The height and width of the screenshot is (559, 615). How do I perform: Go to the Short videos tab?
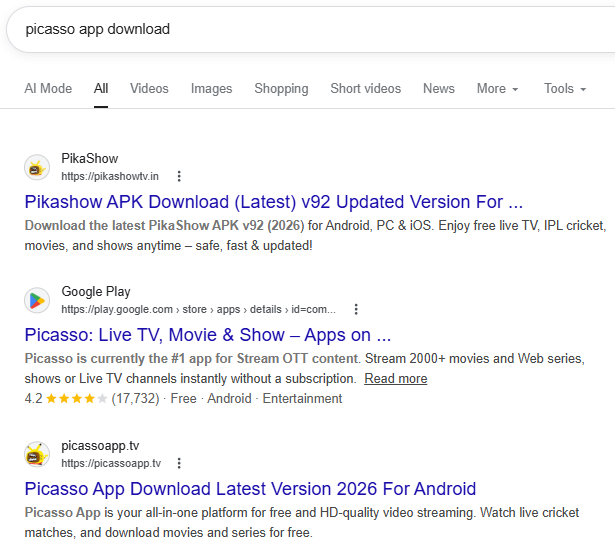click(365, 88)
